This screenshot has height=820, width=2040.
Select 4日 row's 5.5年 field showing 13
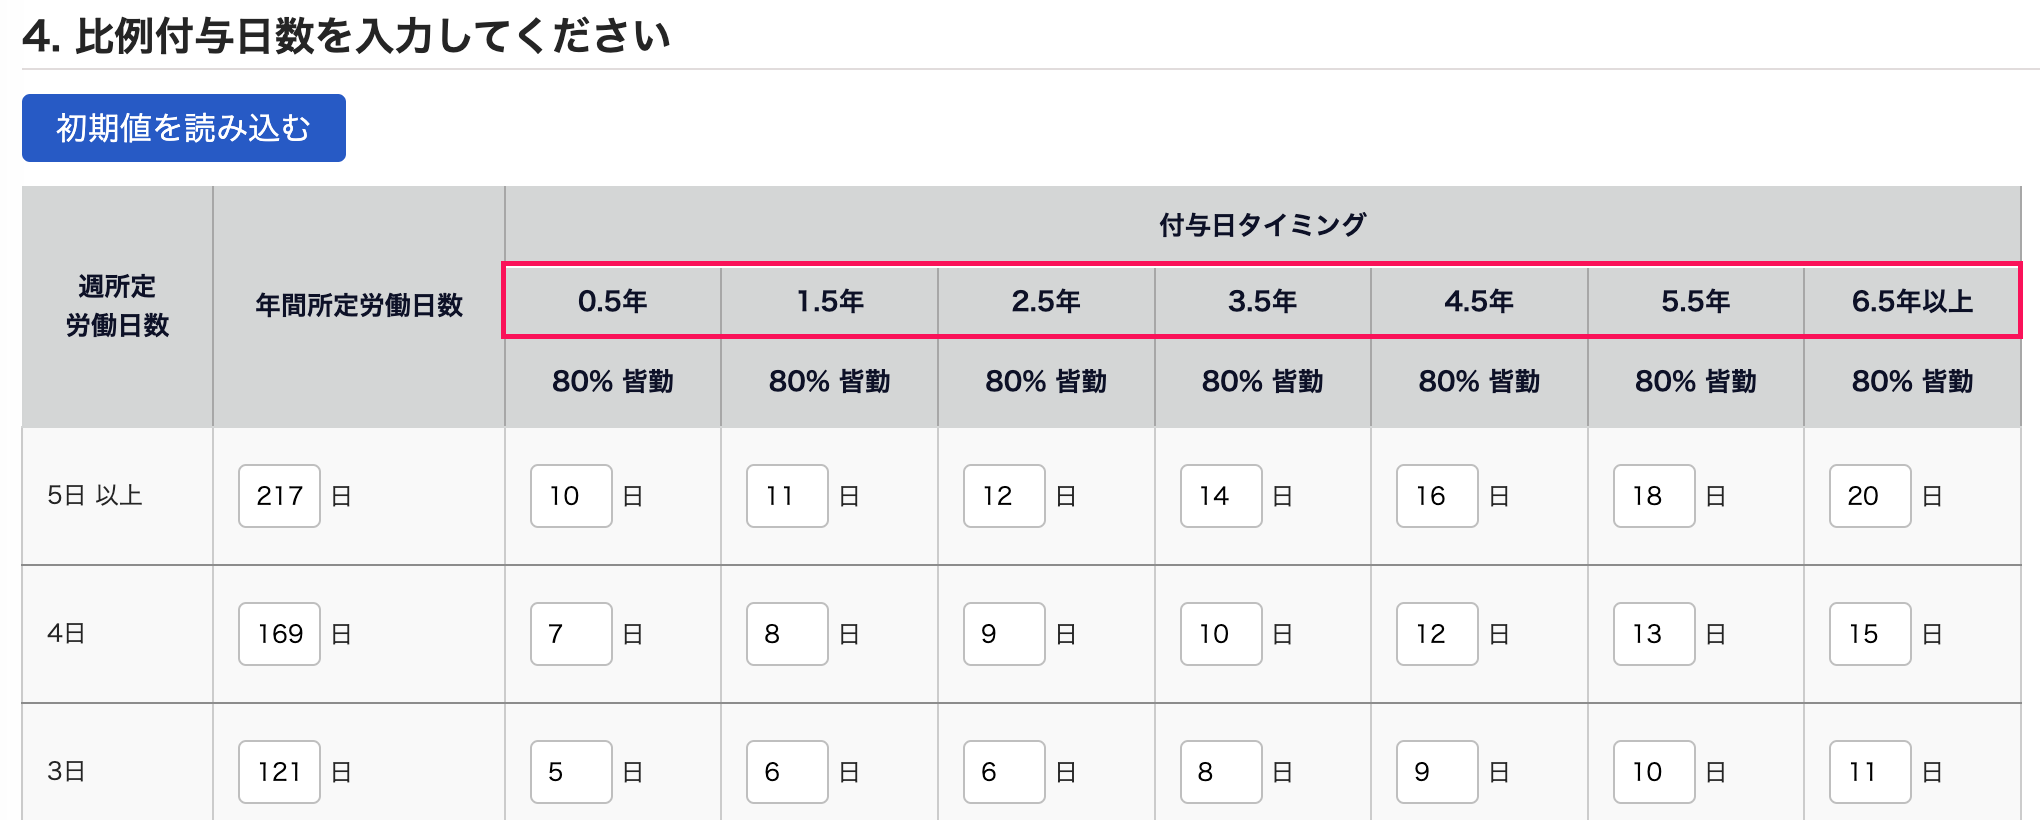click(x=1654, y=634)
